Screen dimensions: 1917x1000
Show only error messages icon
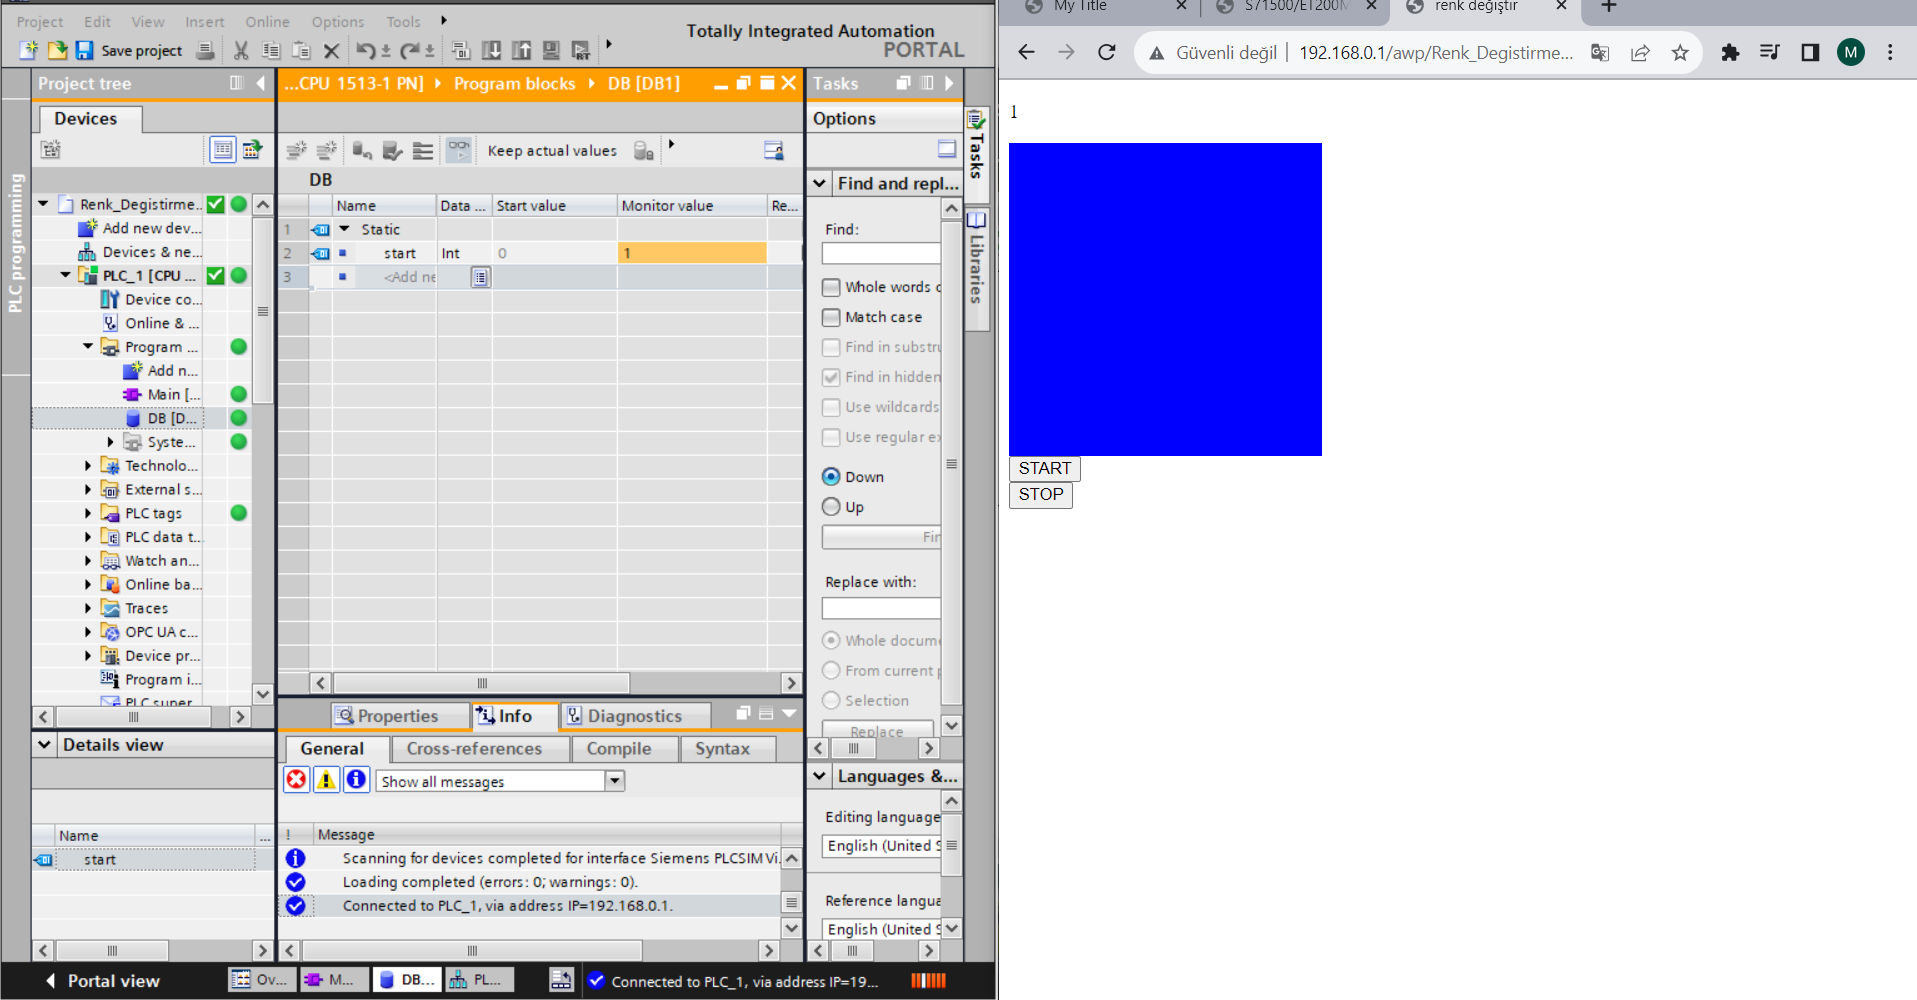(297, 780)
